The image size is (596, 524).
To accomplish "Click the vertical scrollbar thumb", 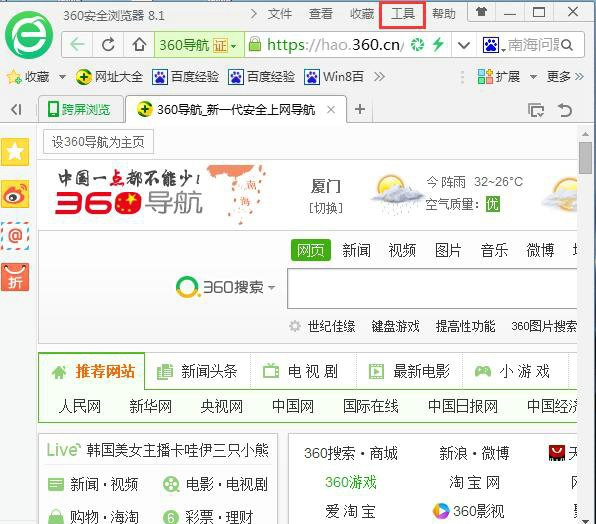I will click(585, 157).
